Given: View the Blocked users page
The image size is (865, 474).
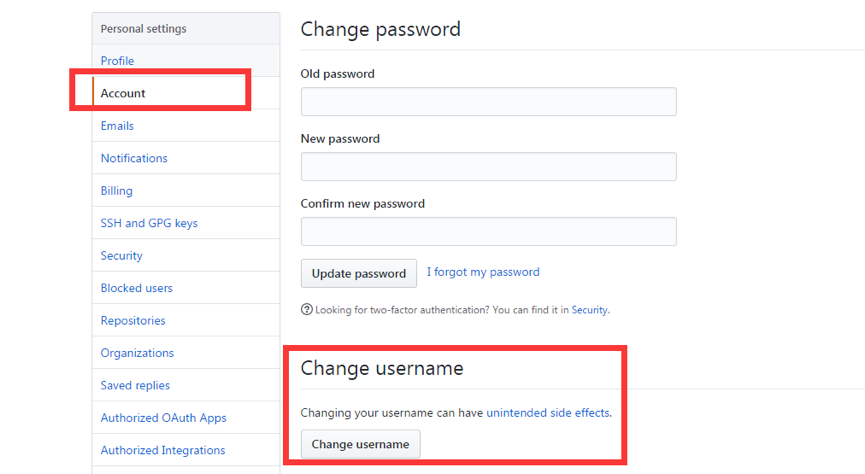Looking at the screenshot, I should pyautogui.click(x=136, y=288).
